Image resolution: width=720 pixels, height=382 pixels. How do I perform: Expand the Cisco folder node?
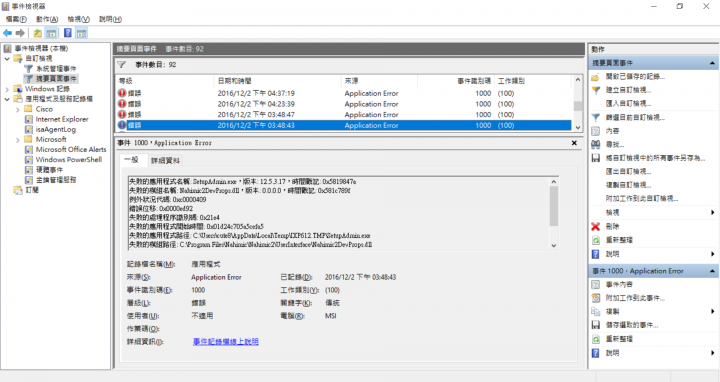click(18, 109)
